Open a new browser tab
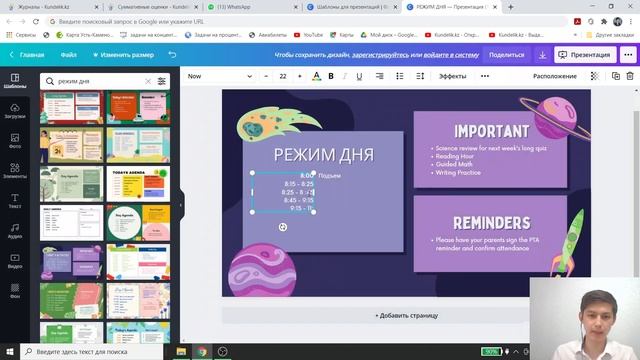Viewport: 640px width, 360px height. (x=510, y=7)
